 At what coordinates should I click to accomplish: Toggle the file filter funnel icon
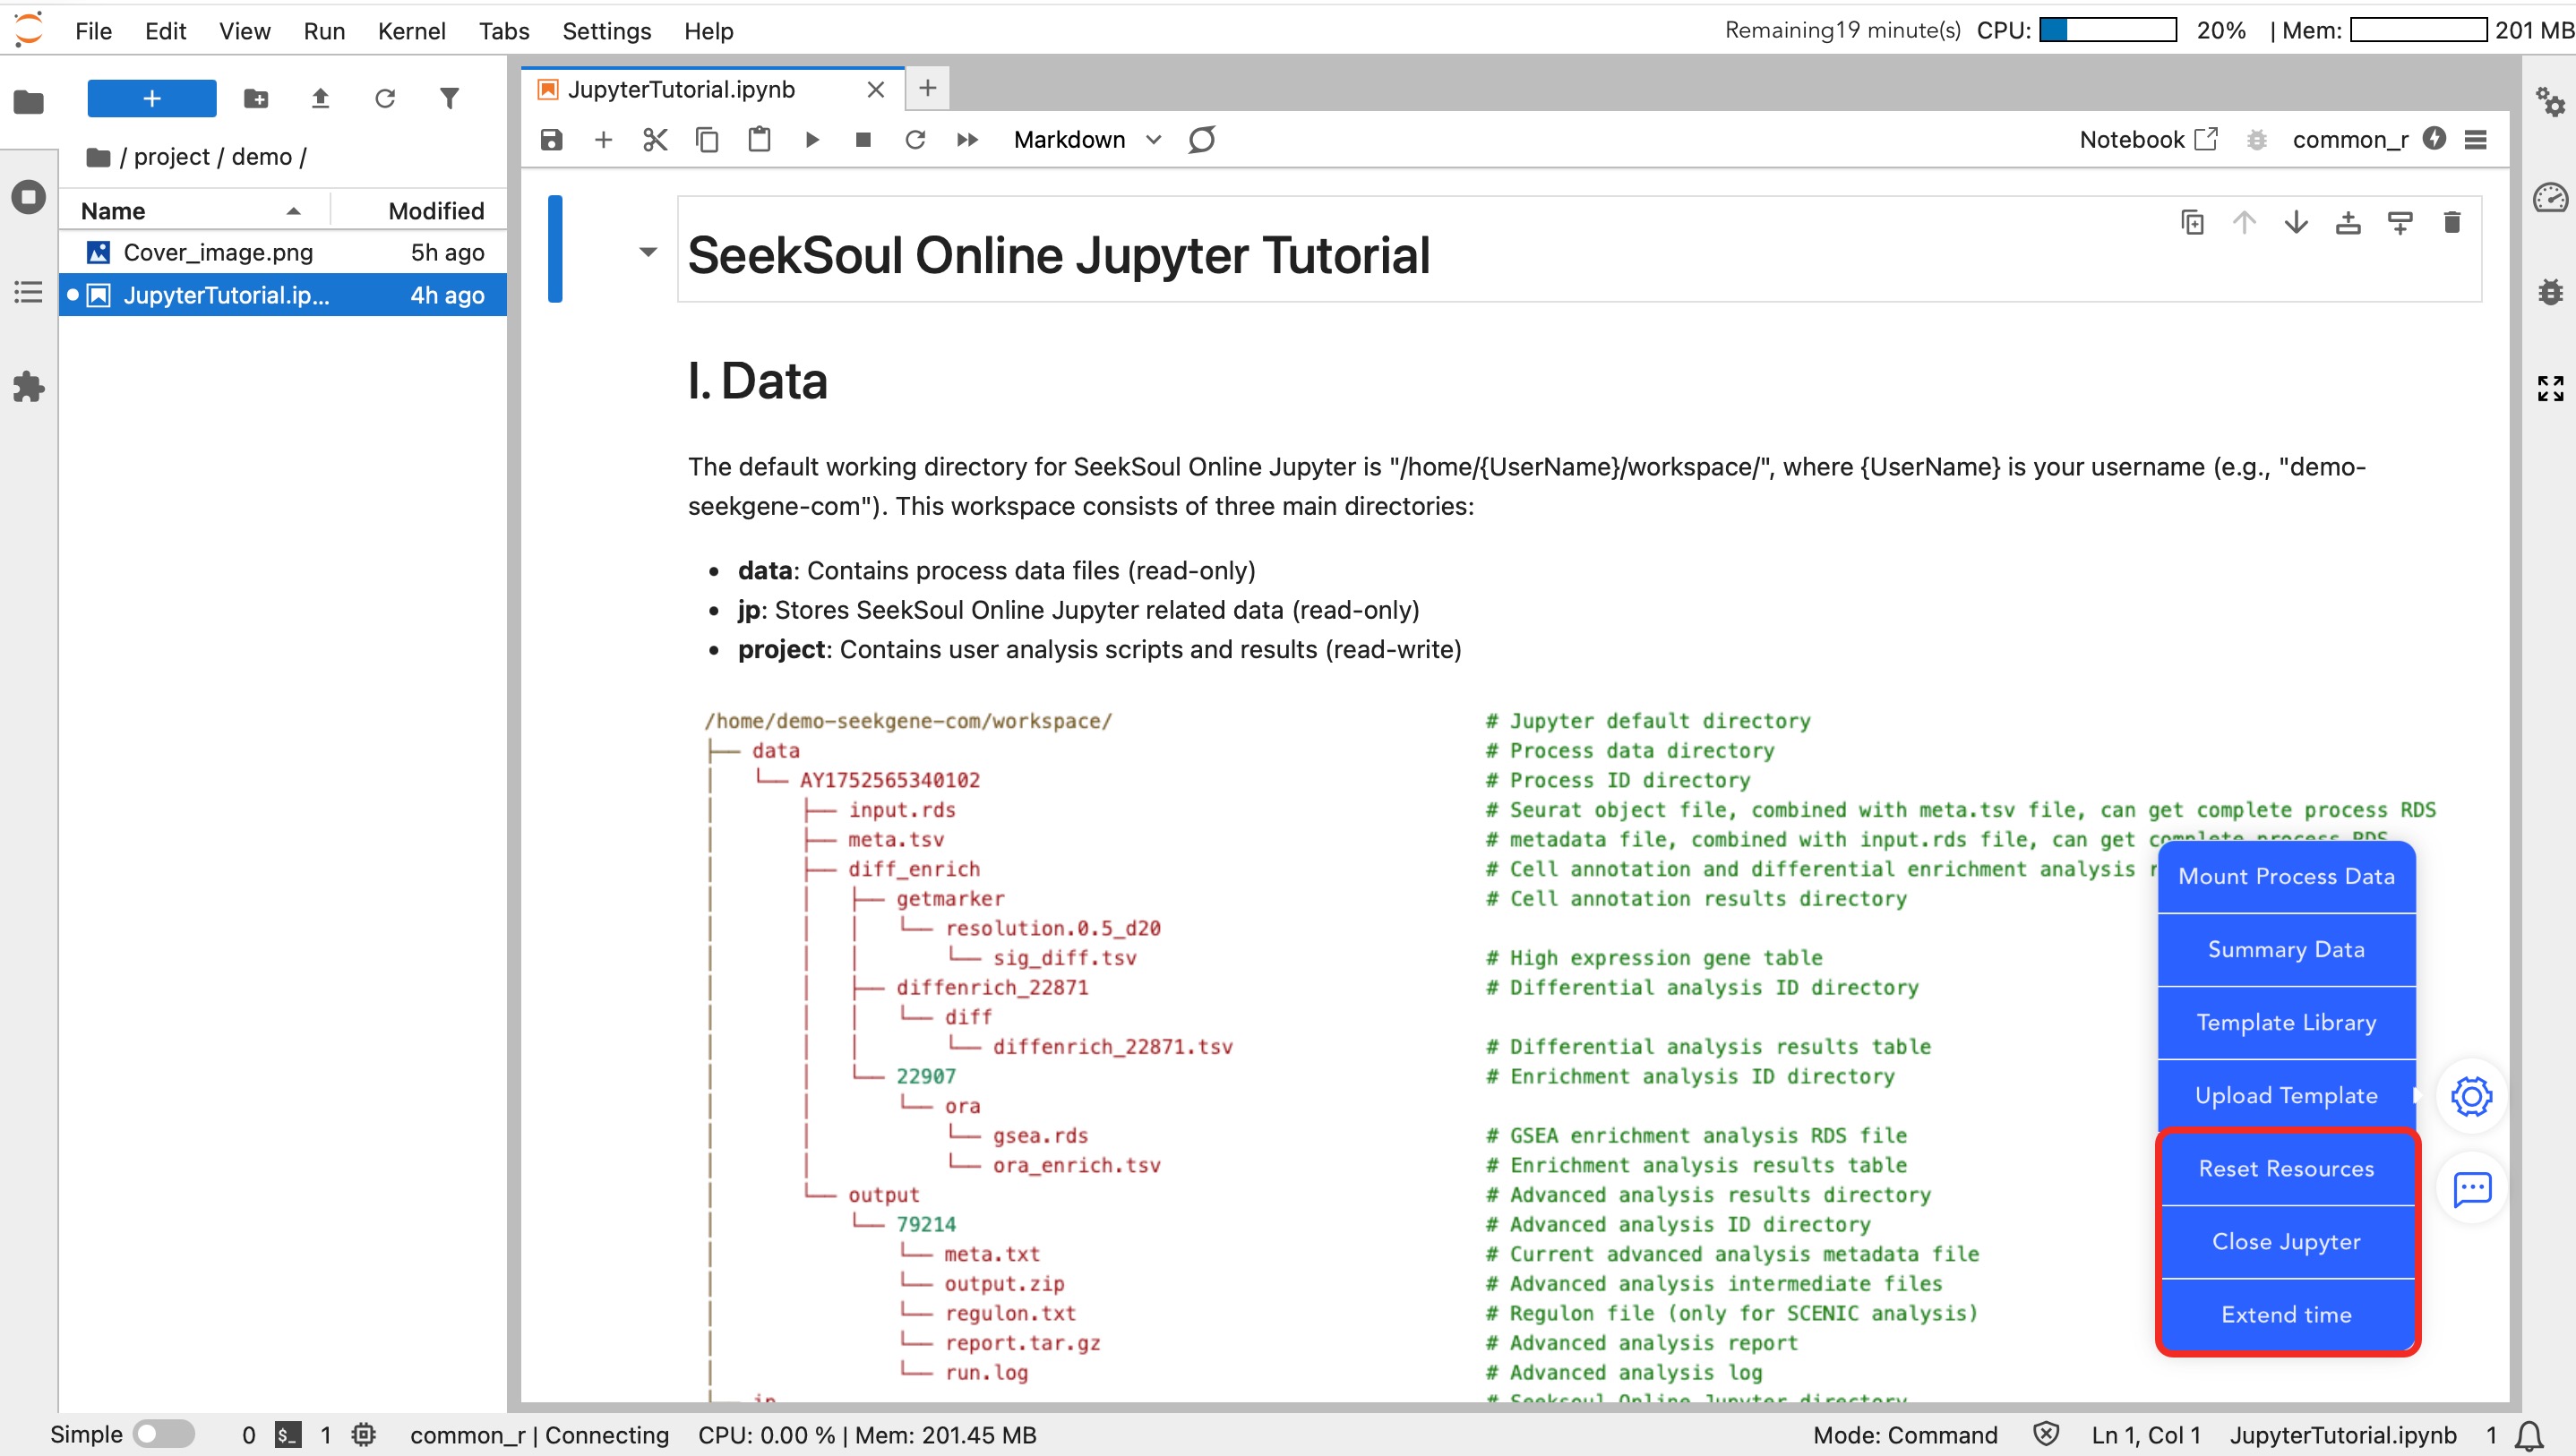449,98
